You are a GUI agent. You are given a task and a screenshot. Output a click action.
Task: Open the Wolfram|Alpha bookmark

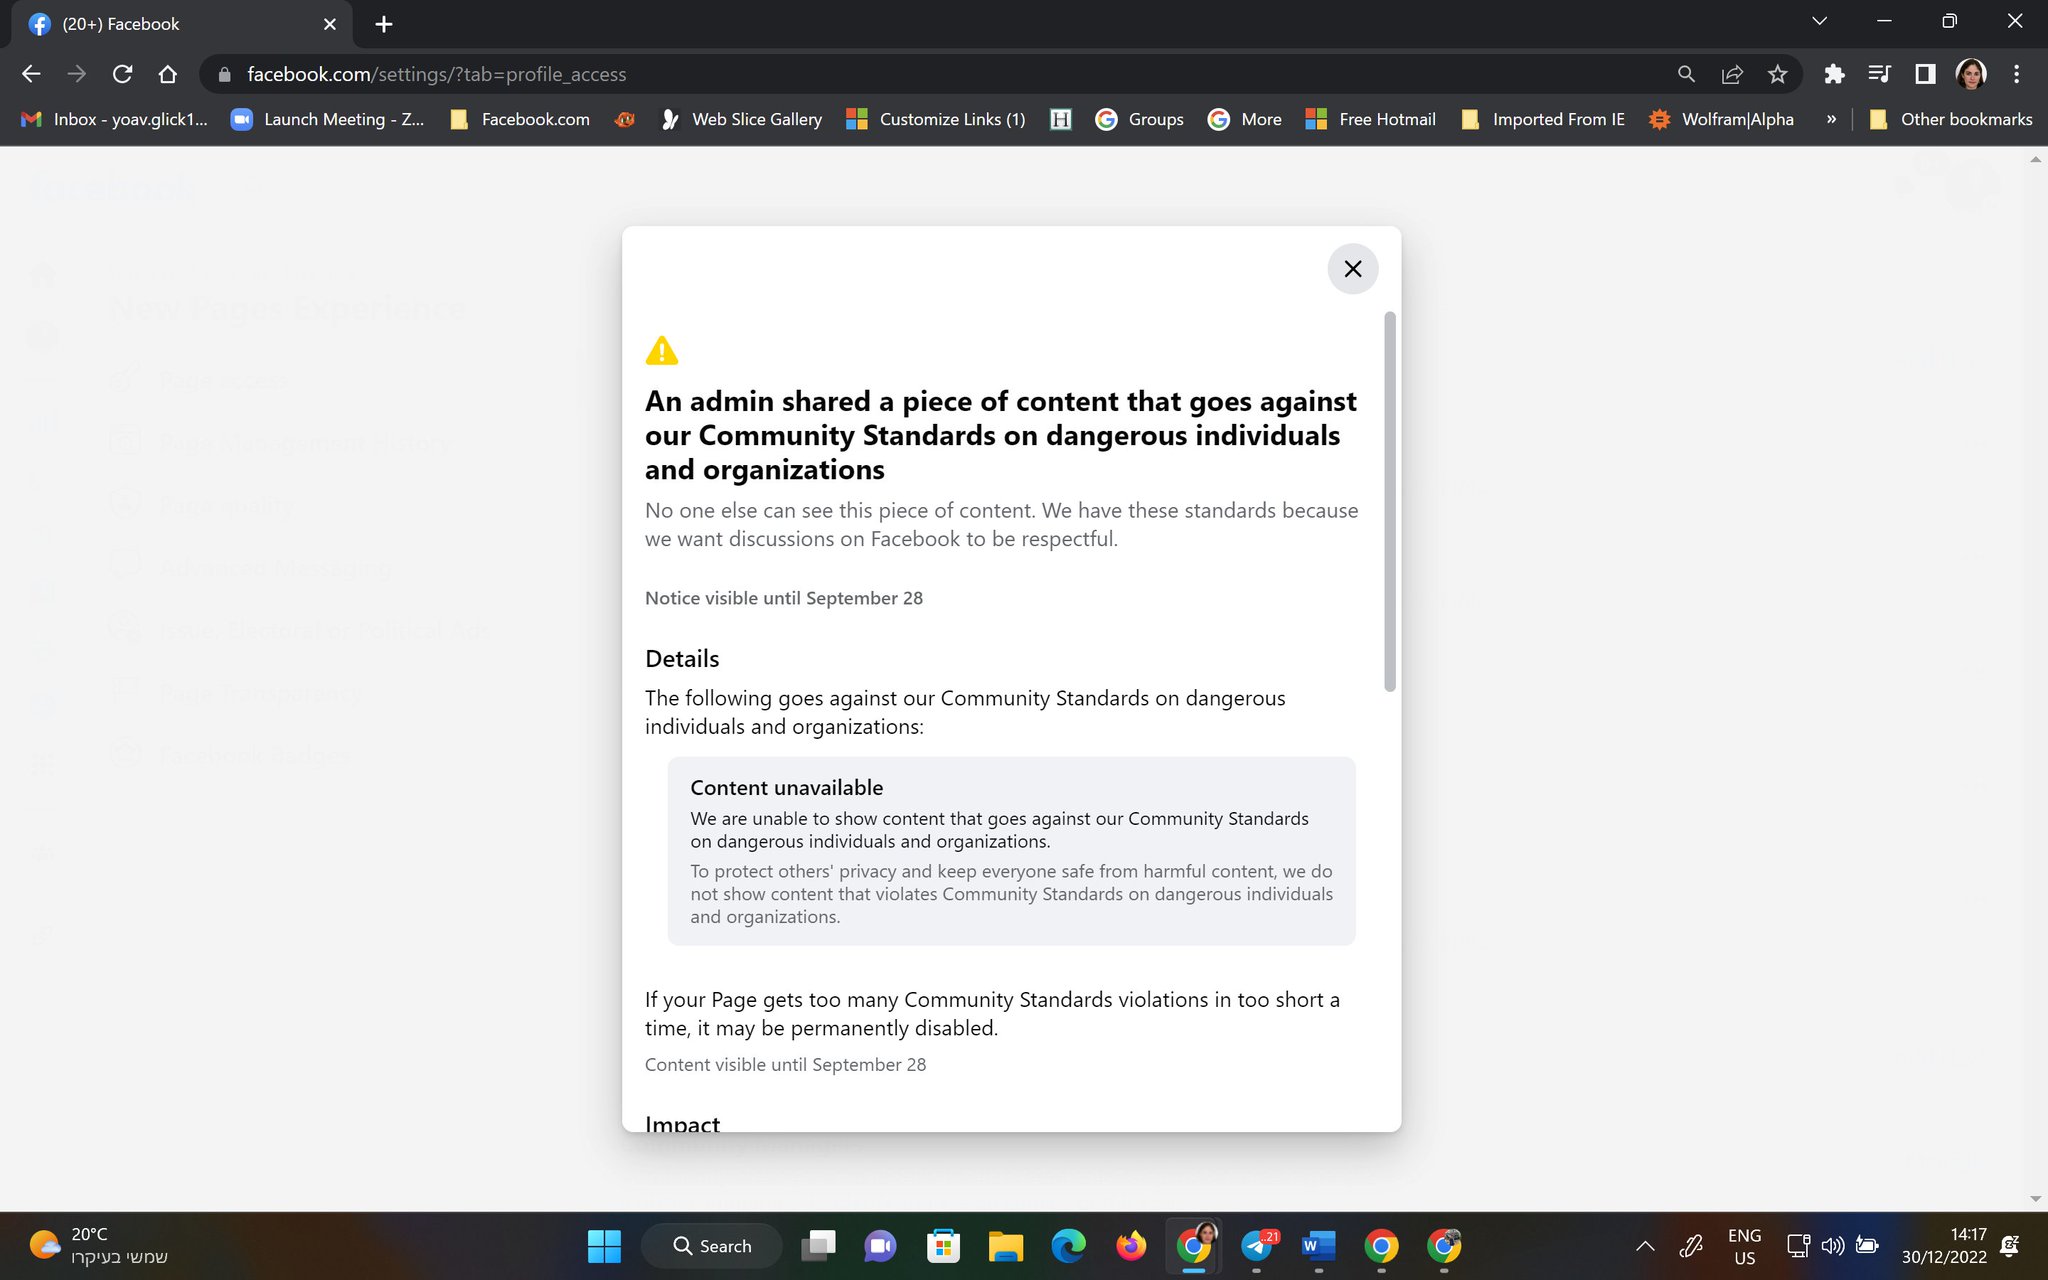[x=1722, y=119]
